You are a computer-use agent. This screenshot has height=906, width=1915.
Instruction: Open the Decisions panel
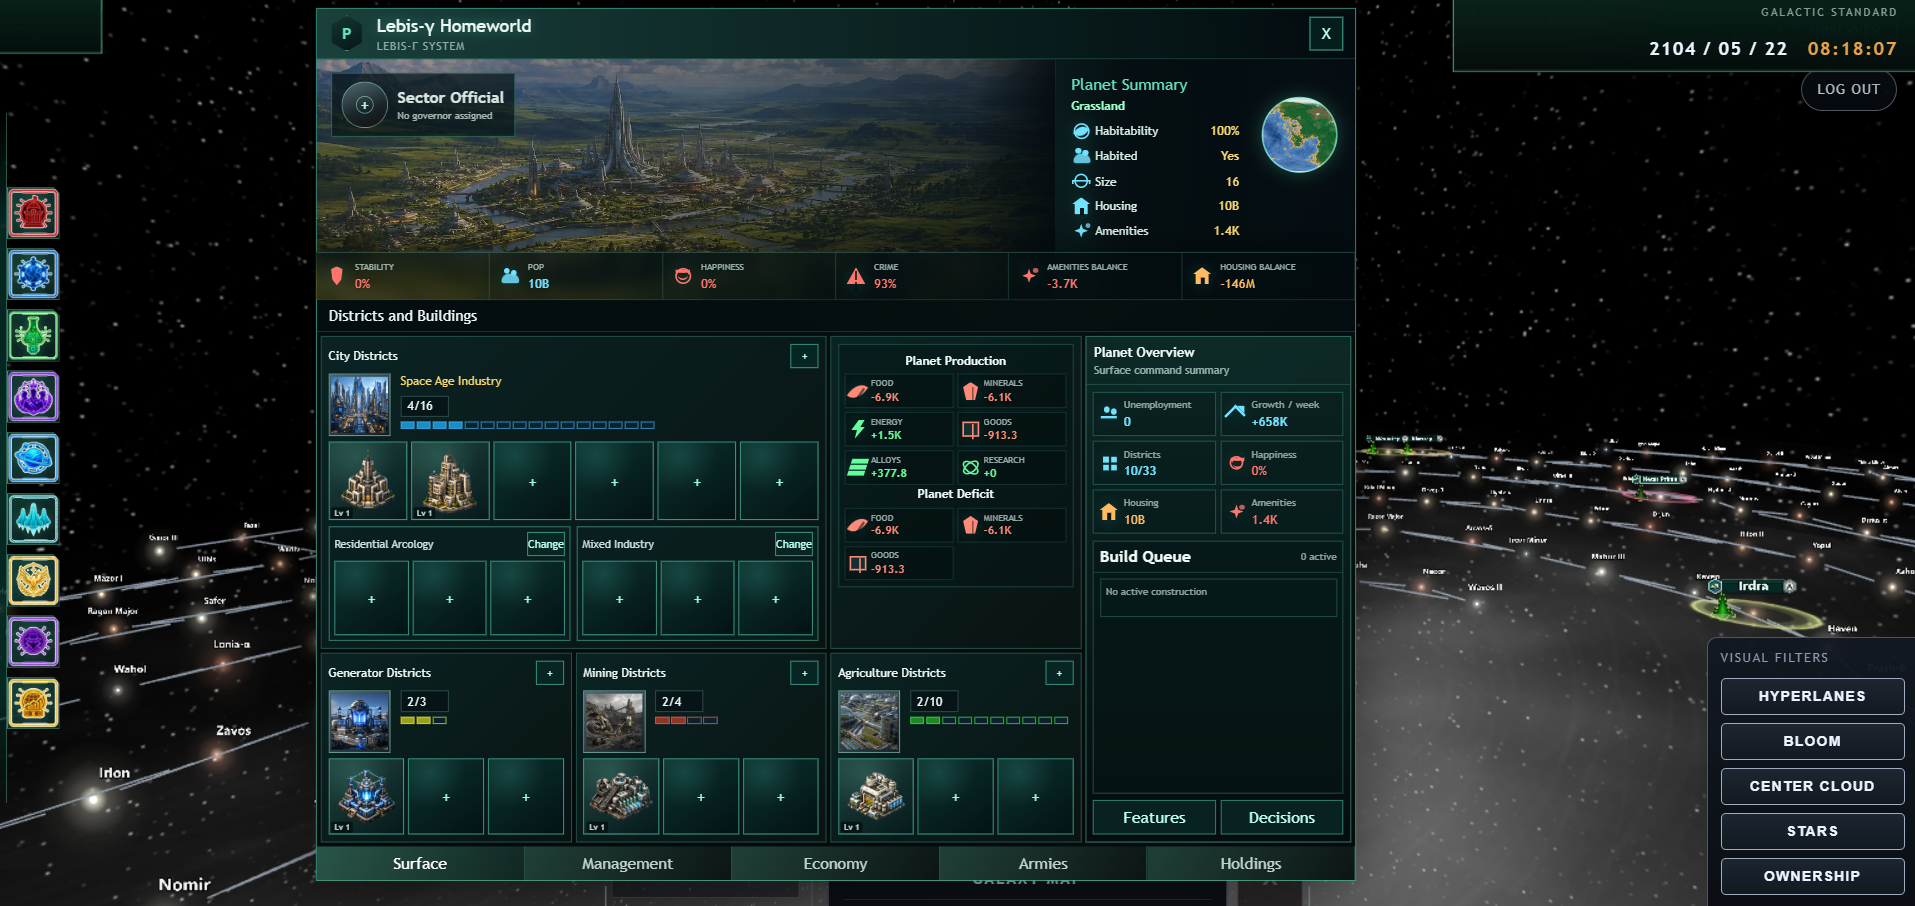tap(1282, 817)
